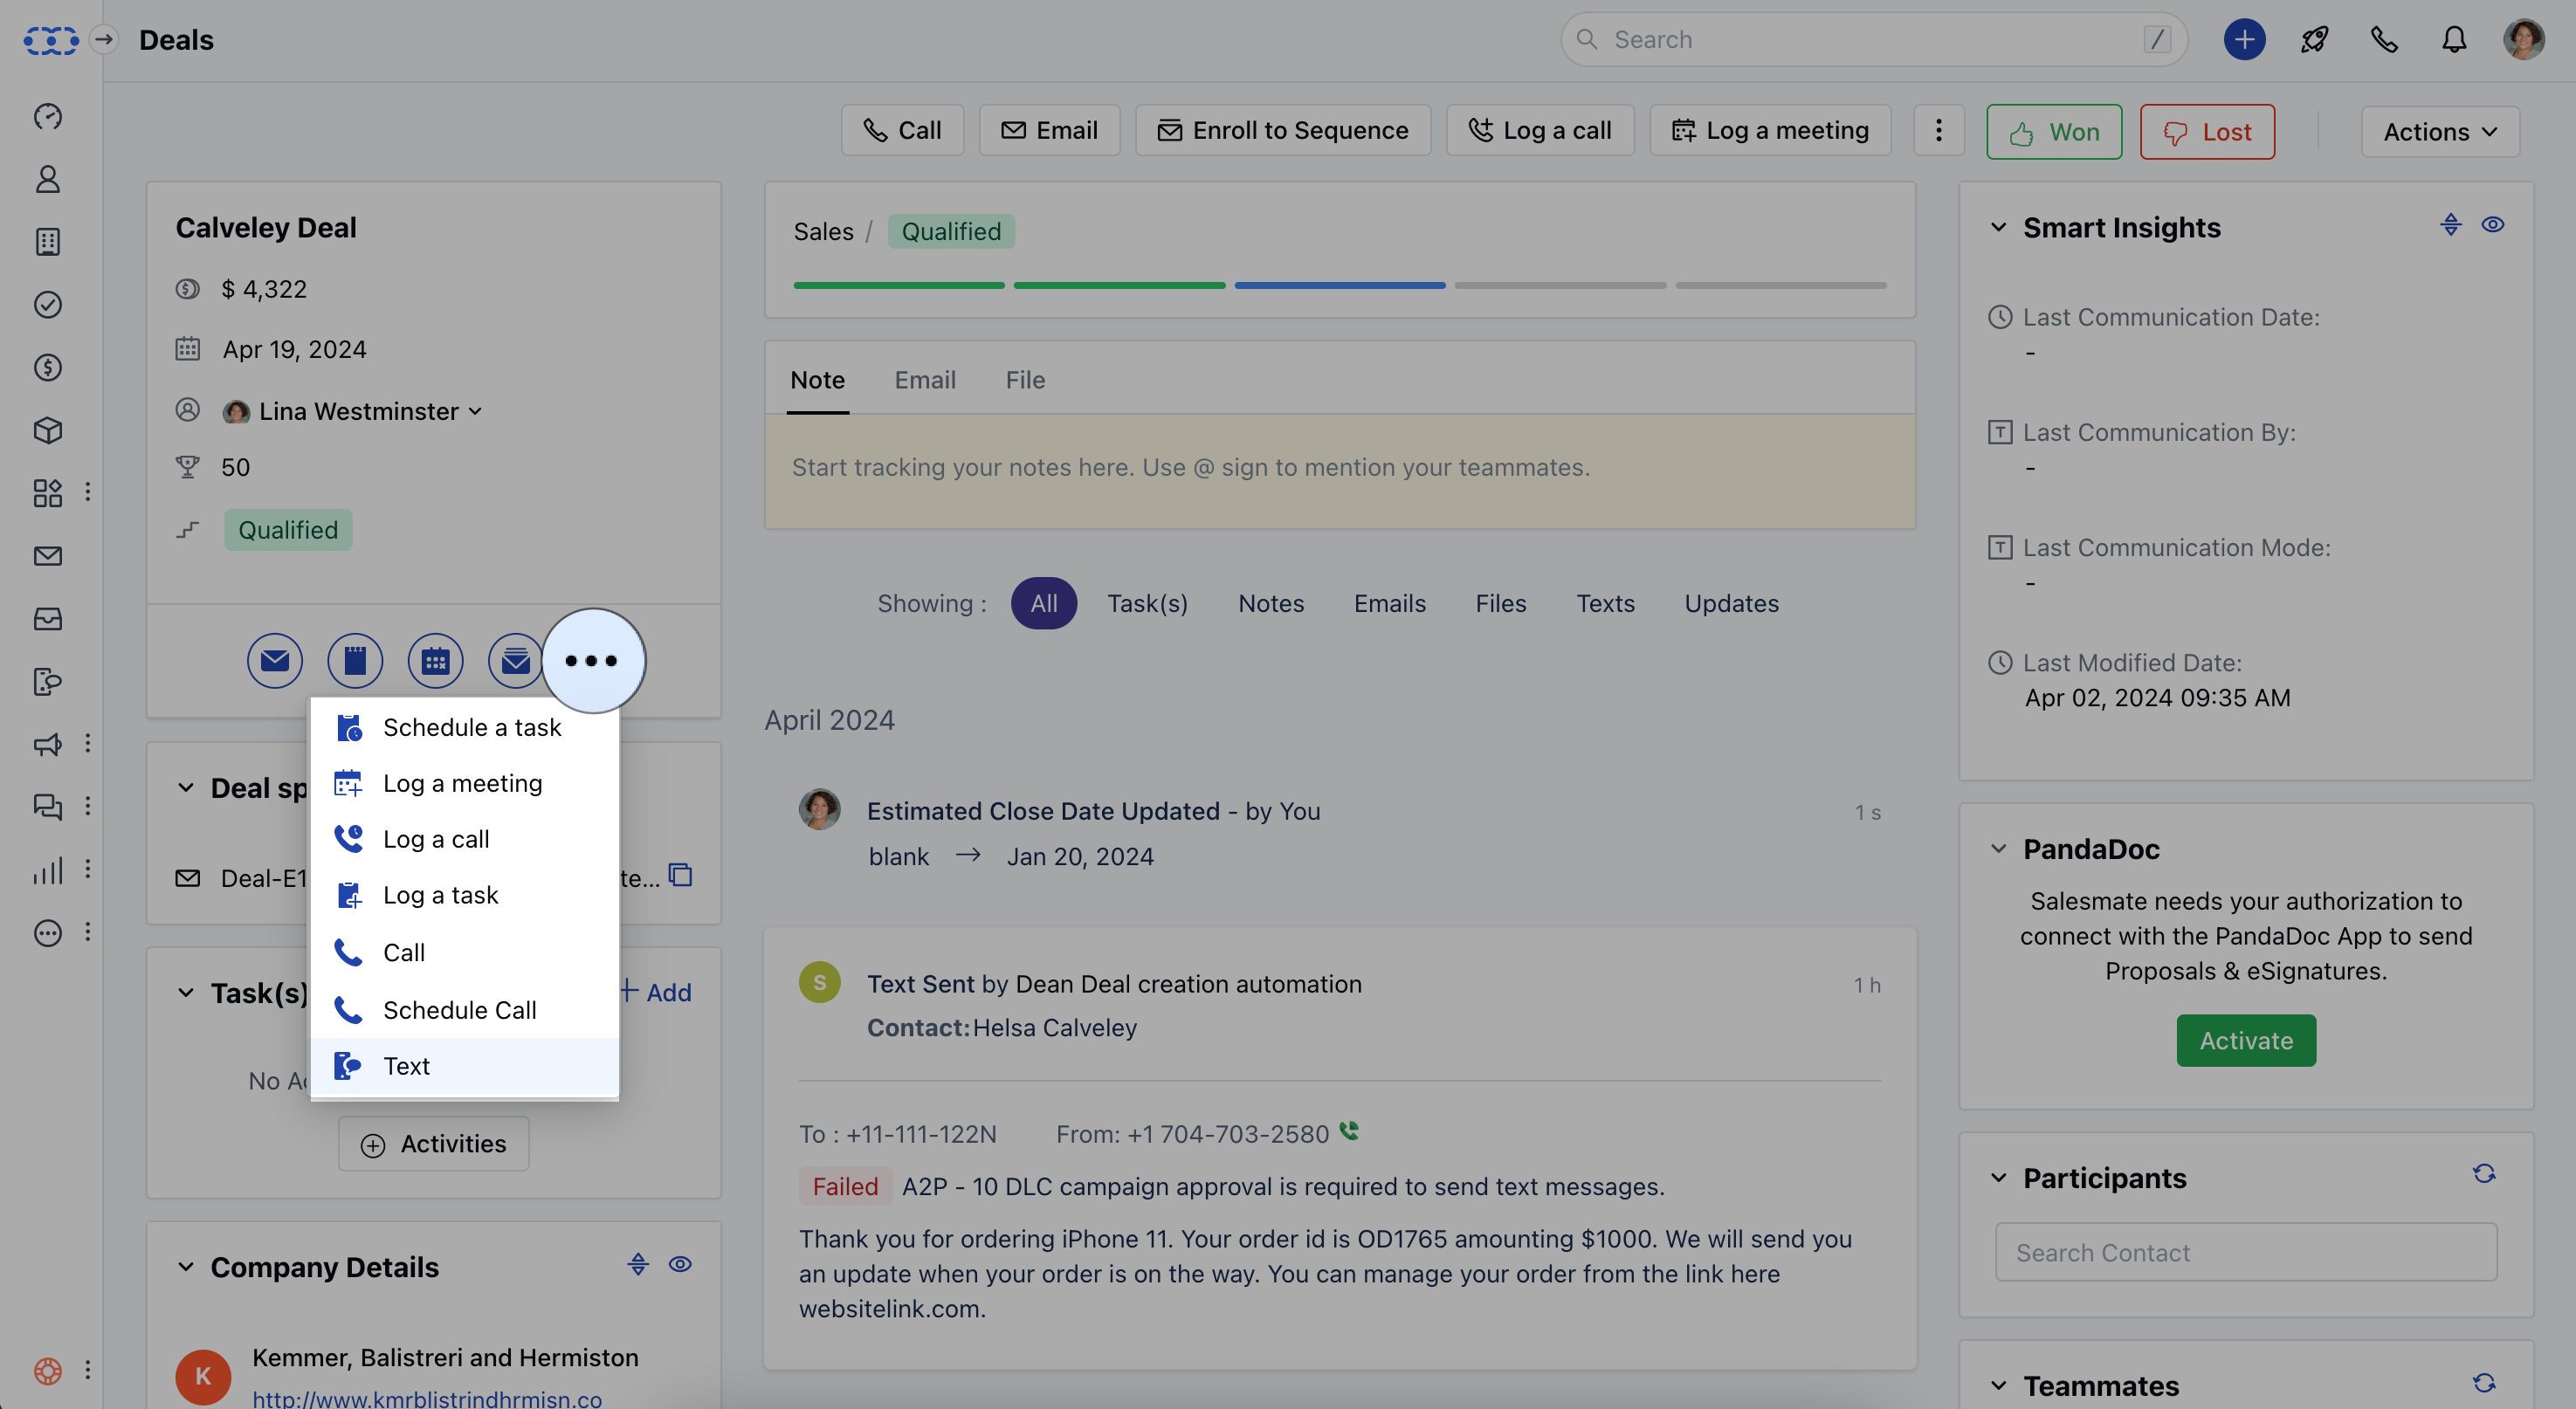The height and width of the screenshot is (1409, 2576).
Task: Mark the deal as Won
Action: [x=2054, y=132]
